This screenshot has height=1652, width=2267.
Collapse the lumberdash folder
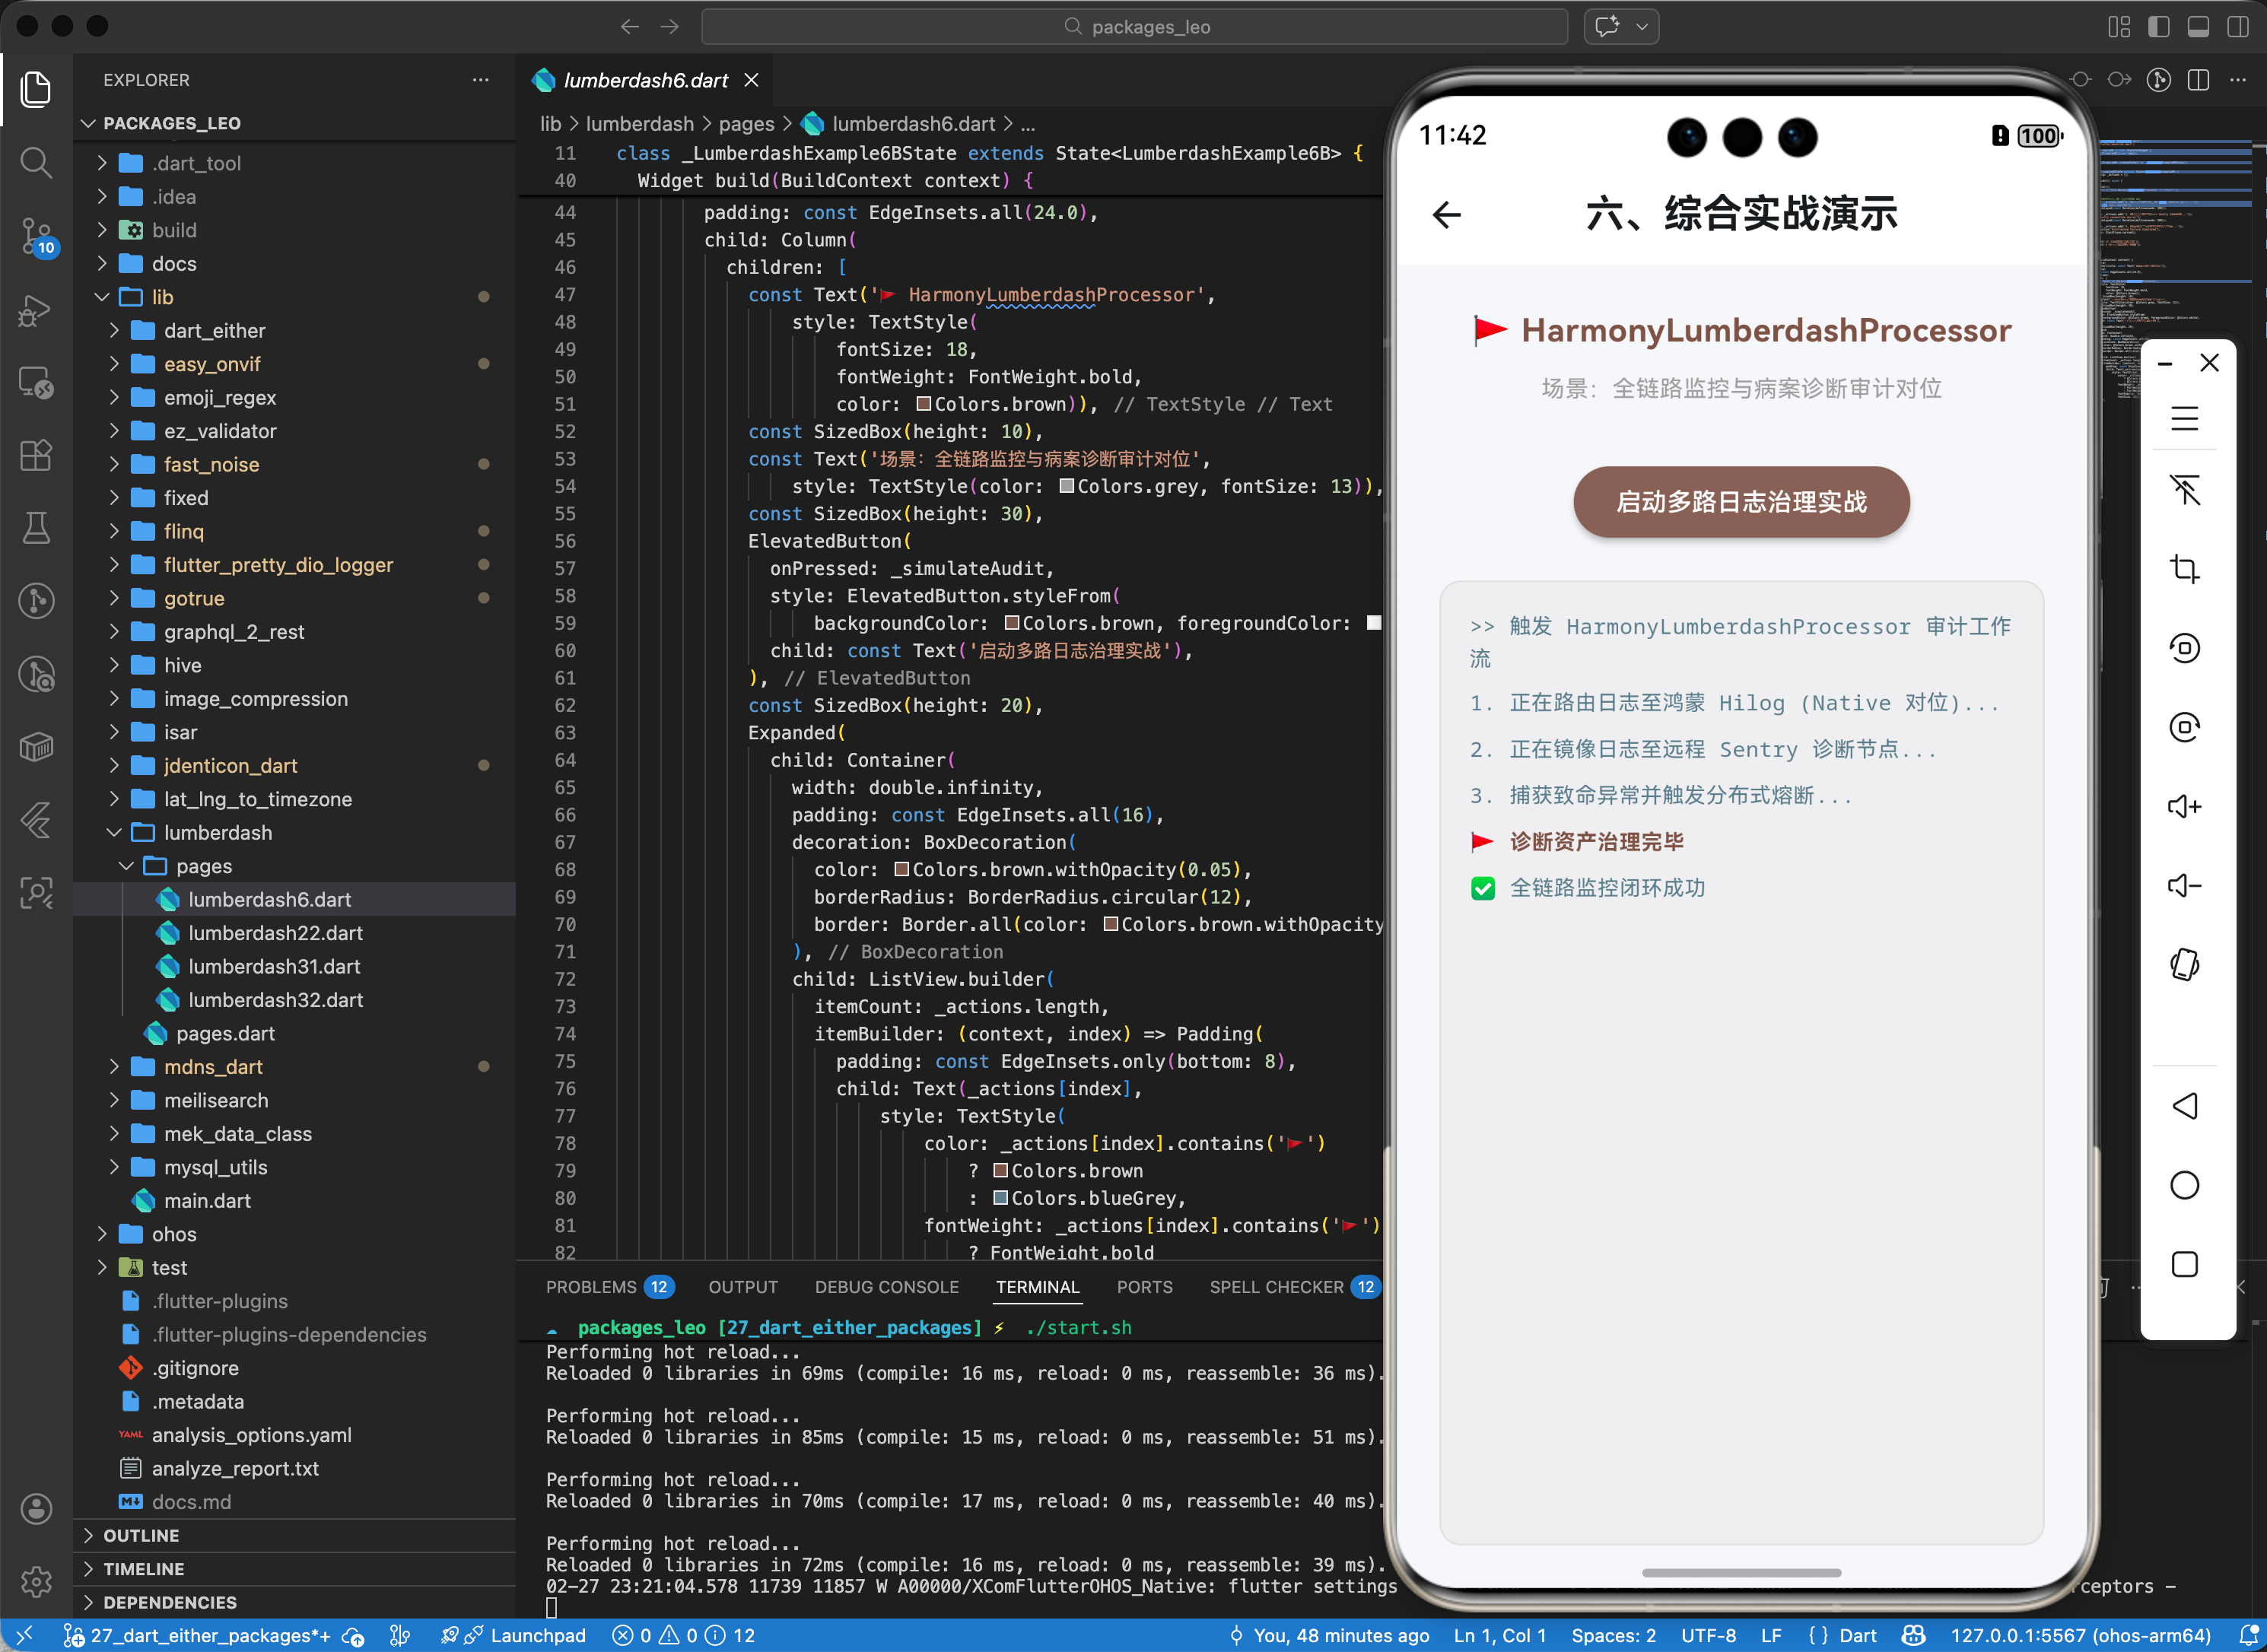(x=217, y=832)
